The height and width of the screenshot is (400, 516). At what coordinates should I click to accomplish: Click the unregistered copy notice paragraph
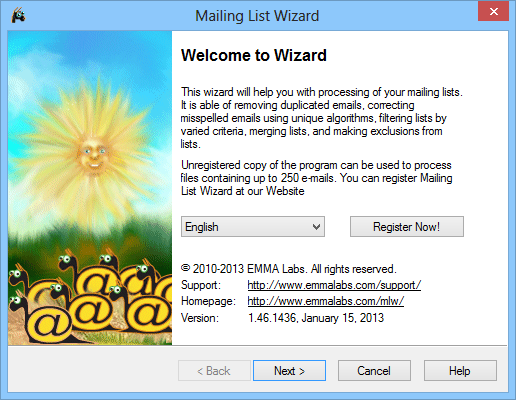tap(317, 178)
